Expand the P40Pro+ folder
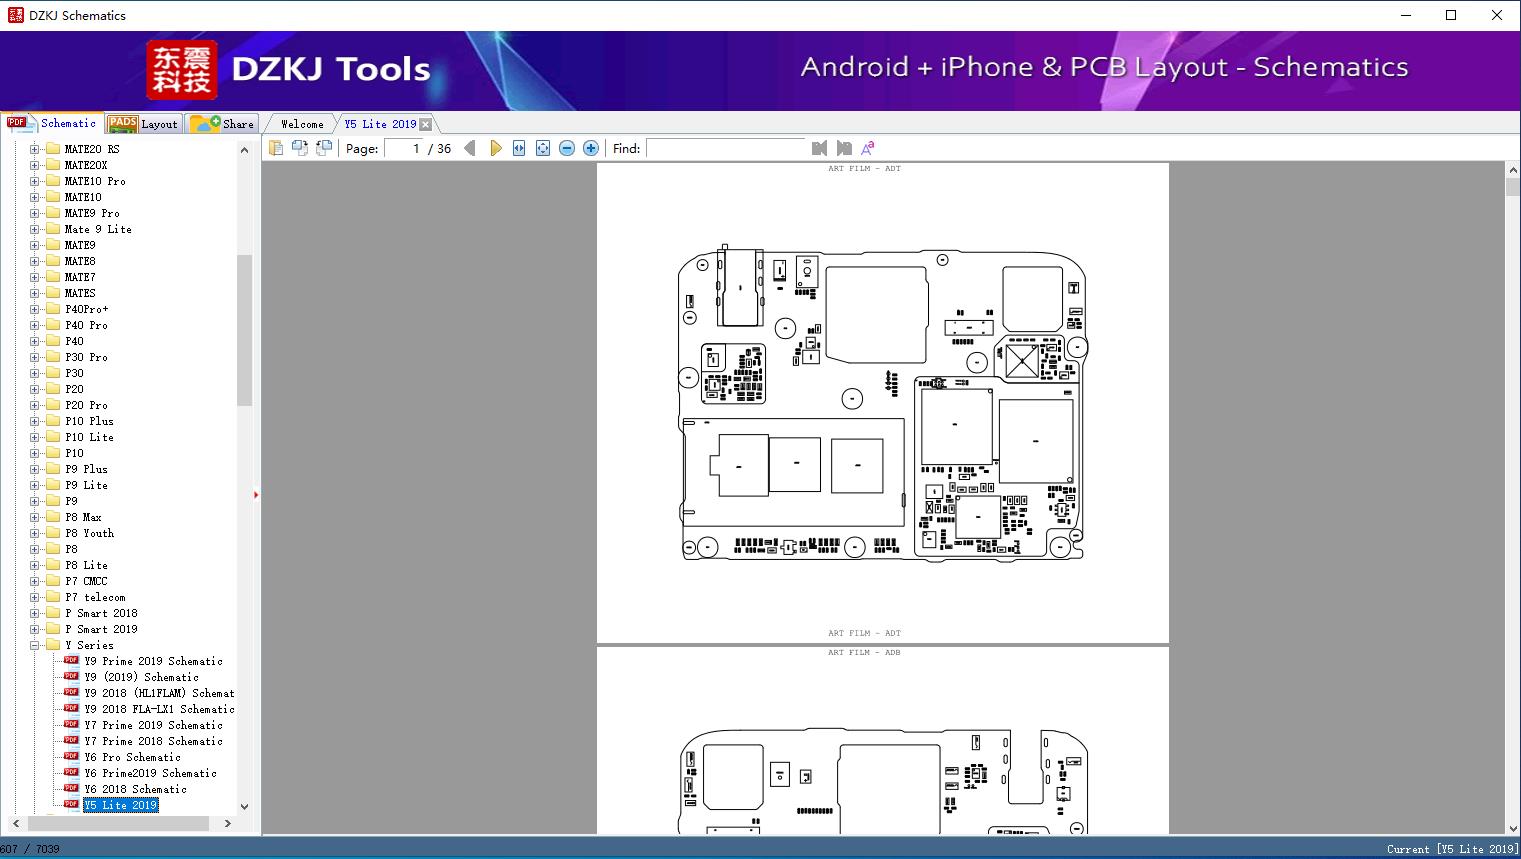 pyautogui.click(x=35, y=309)
